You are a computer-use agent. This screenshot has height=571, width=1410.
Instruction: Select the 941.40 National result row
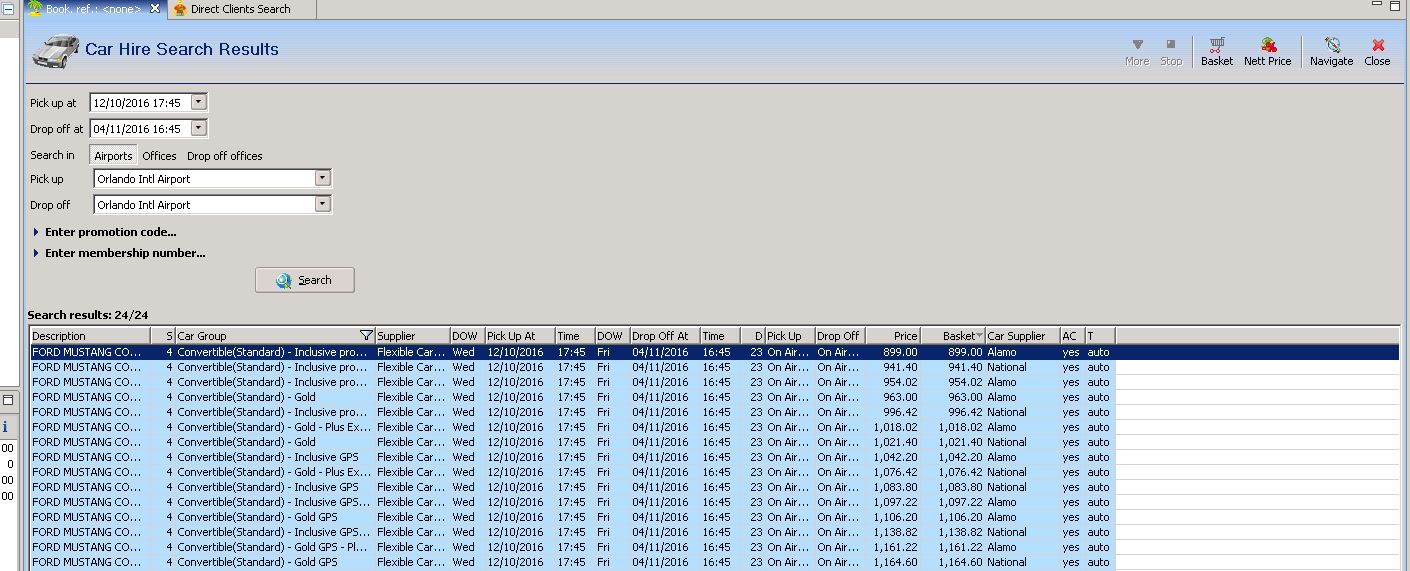tap(500, 367)
